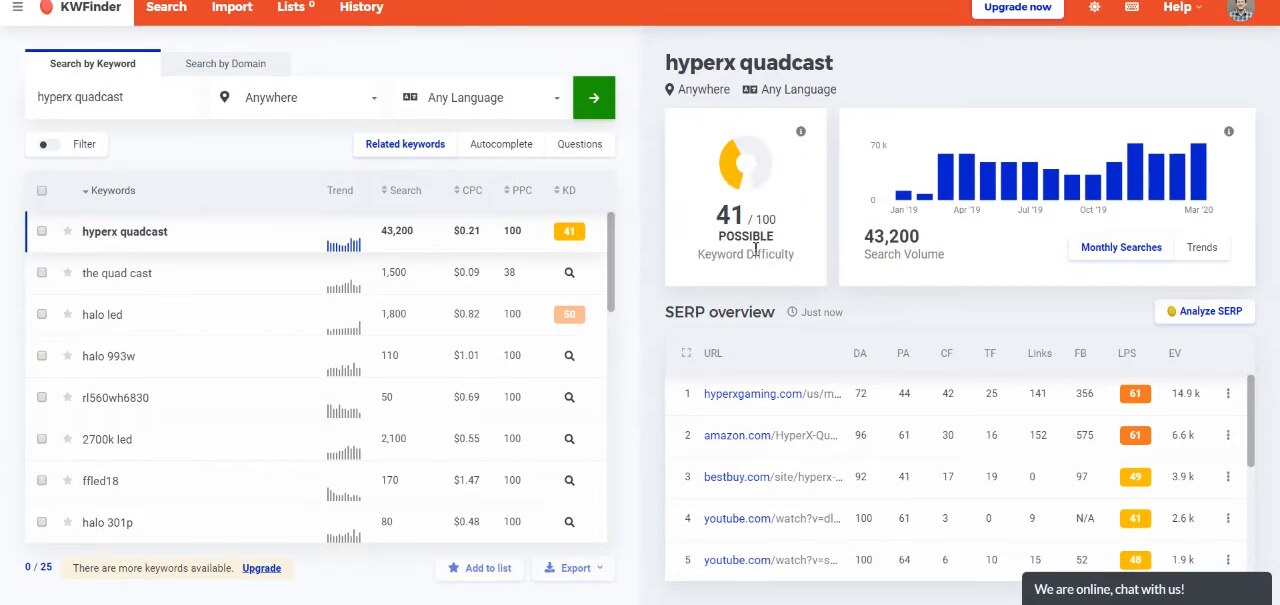
Task: Check KD magnifier for rl560wh6830
Action: (x=569, y=397)
